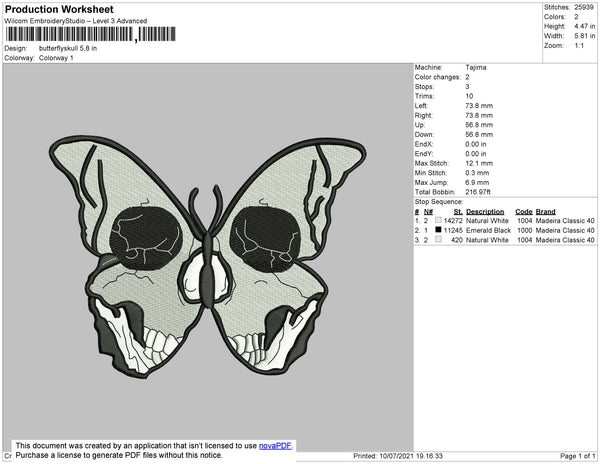The height and width of the screenshot is (464, 600).
Task: Click the butterfly skull design preview
Action: [208, 257]
